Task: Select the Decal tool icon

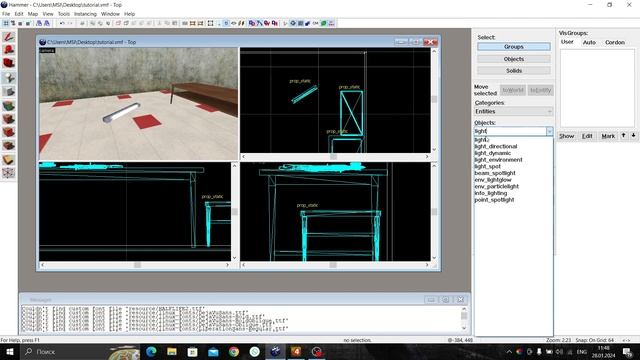Action: coord(9,132)
